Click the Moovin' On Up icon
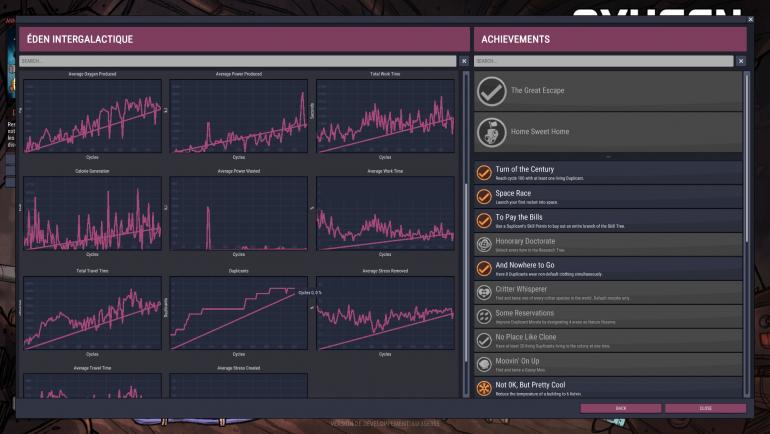Screen dimensions: 770x434 point(484,364)
